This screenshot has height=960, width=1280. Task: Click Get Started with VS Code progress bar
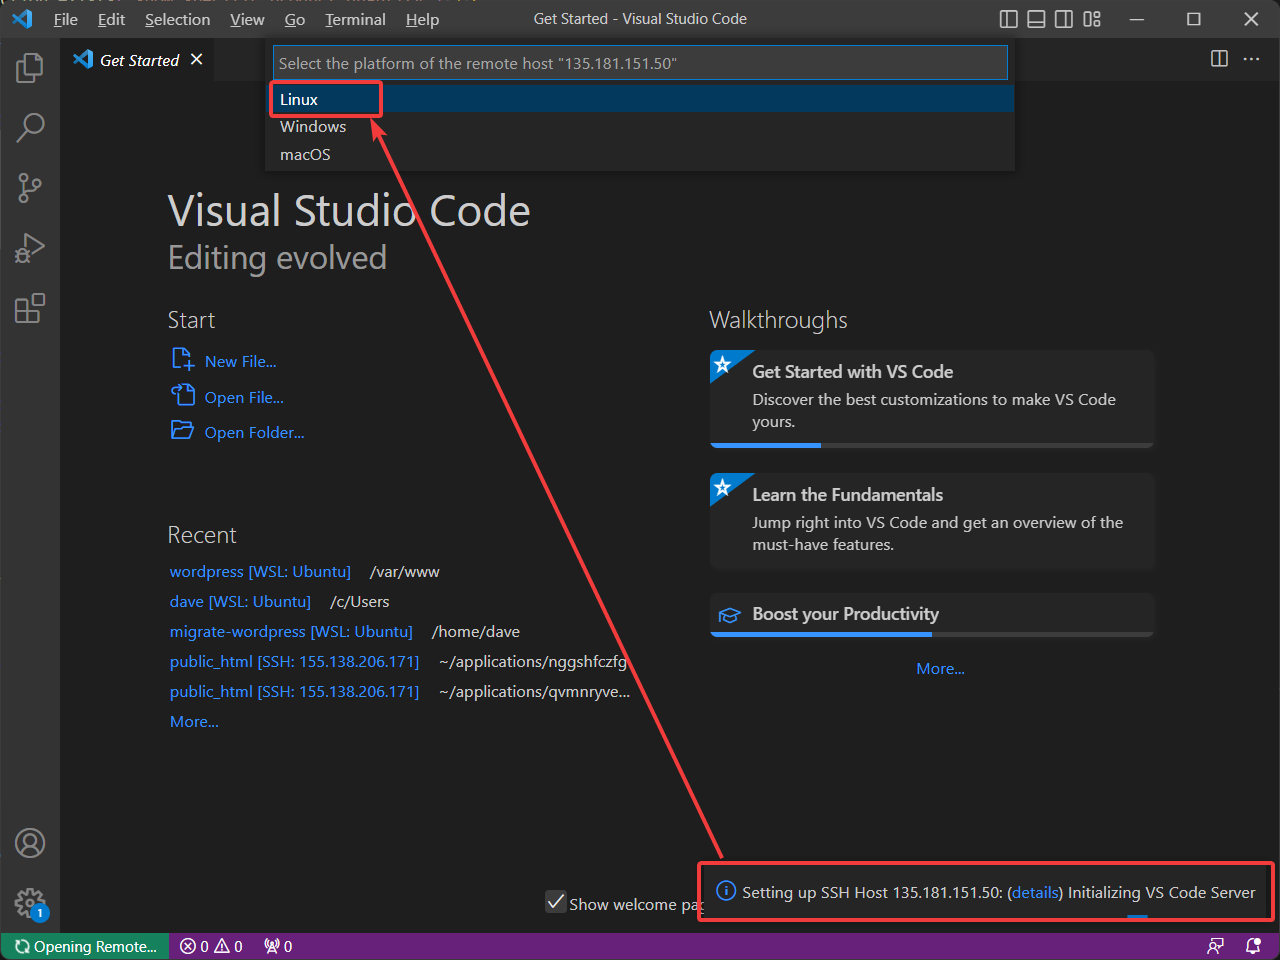click(932, 445)
